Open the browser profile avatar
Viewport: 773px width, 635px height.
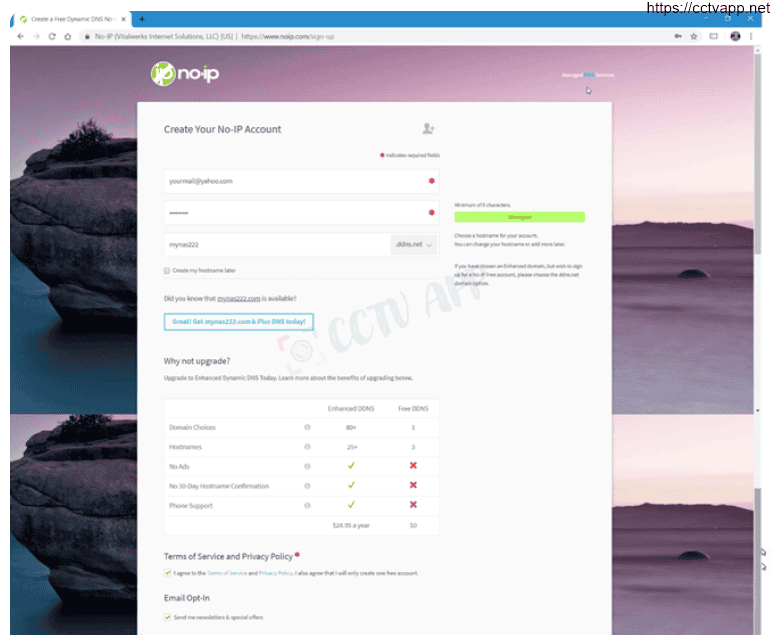[x=736, y=36]
